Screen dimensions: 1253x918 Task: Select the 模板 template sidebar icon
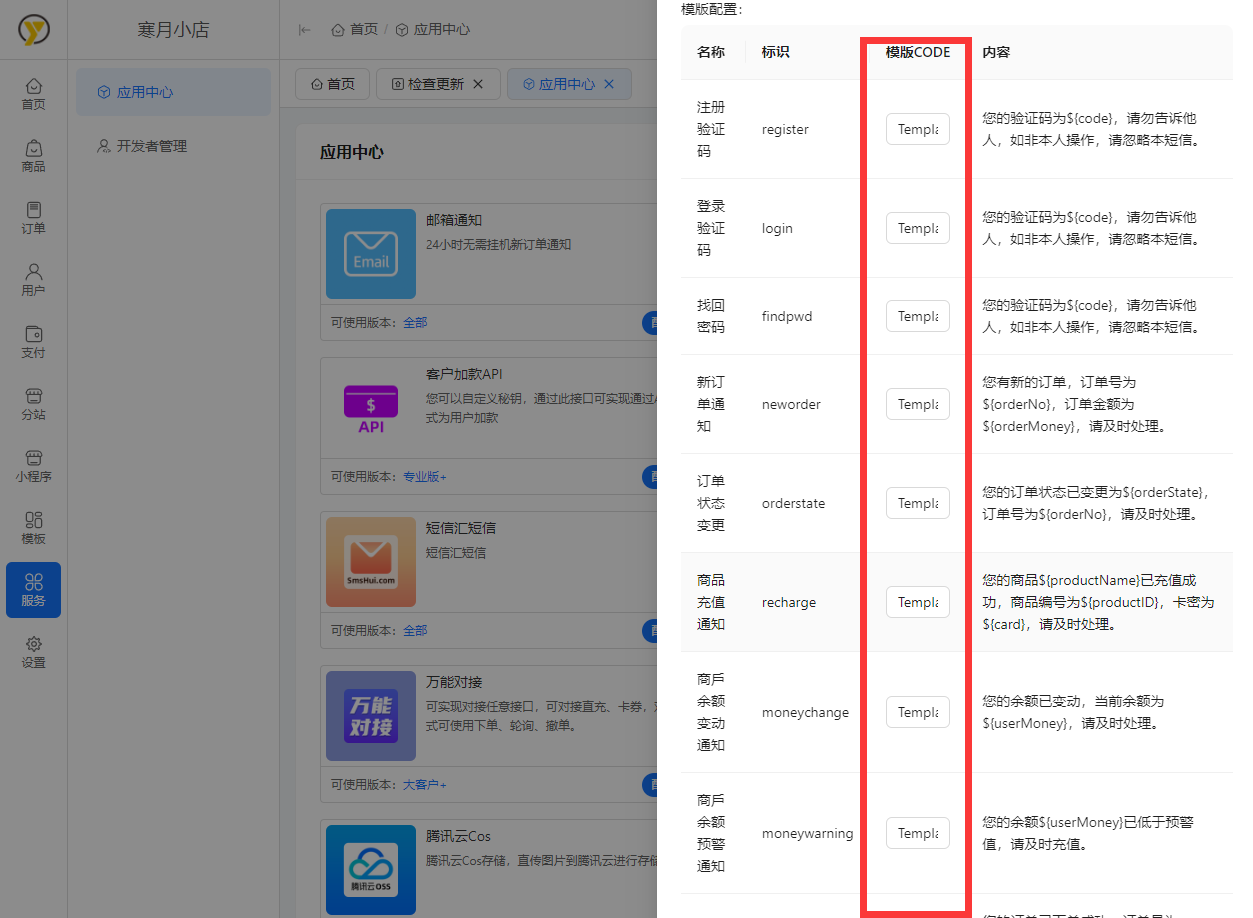33,528
